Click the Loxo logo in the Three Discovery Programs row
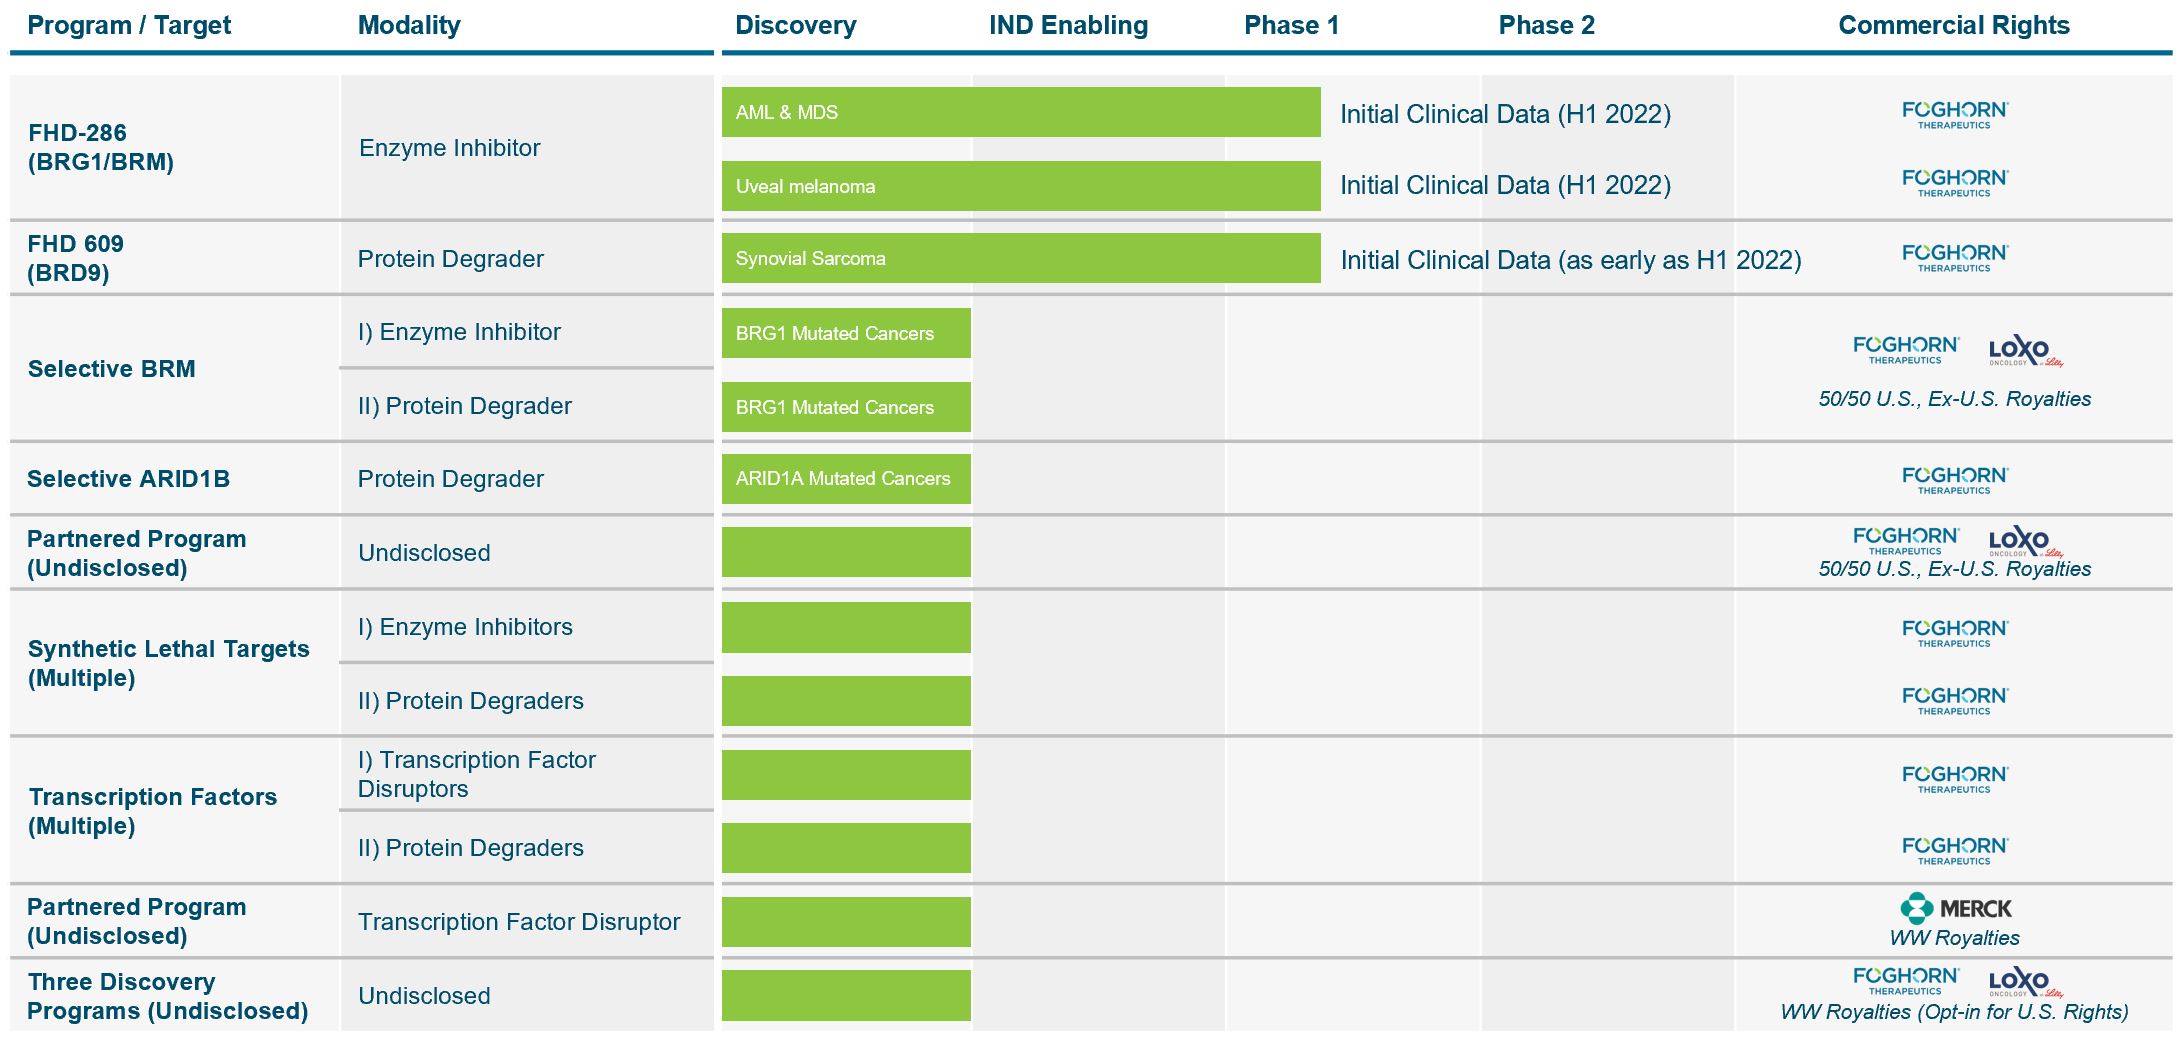Viewport: 2181px width, 1040px height. pos(2026,982)
